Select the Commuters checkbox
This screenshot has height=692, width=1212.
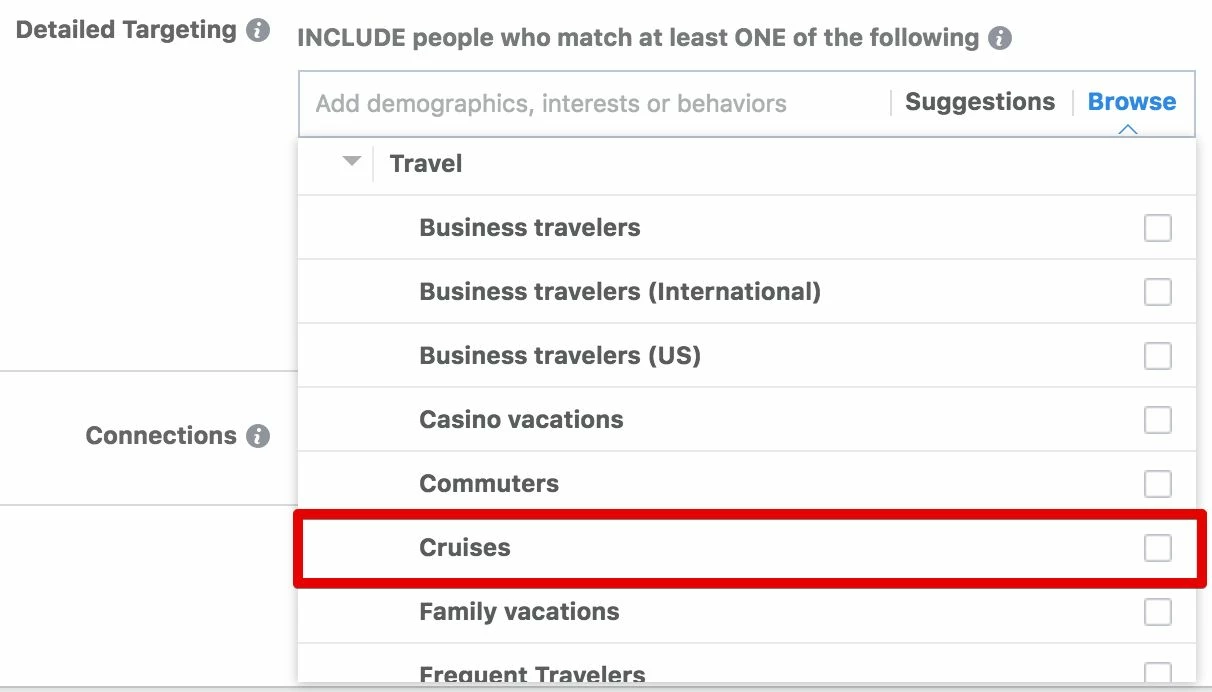click(1158, 484)
